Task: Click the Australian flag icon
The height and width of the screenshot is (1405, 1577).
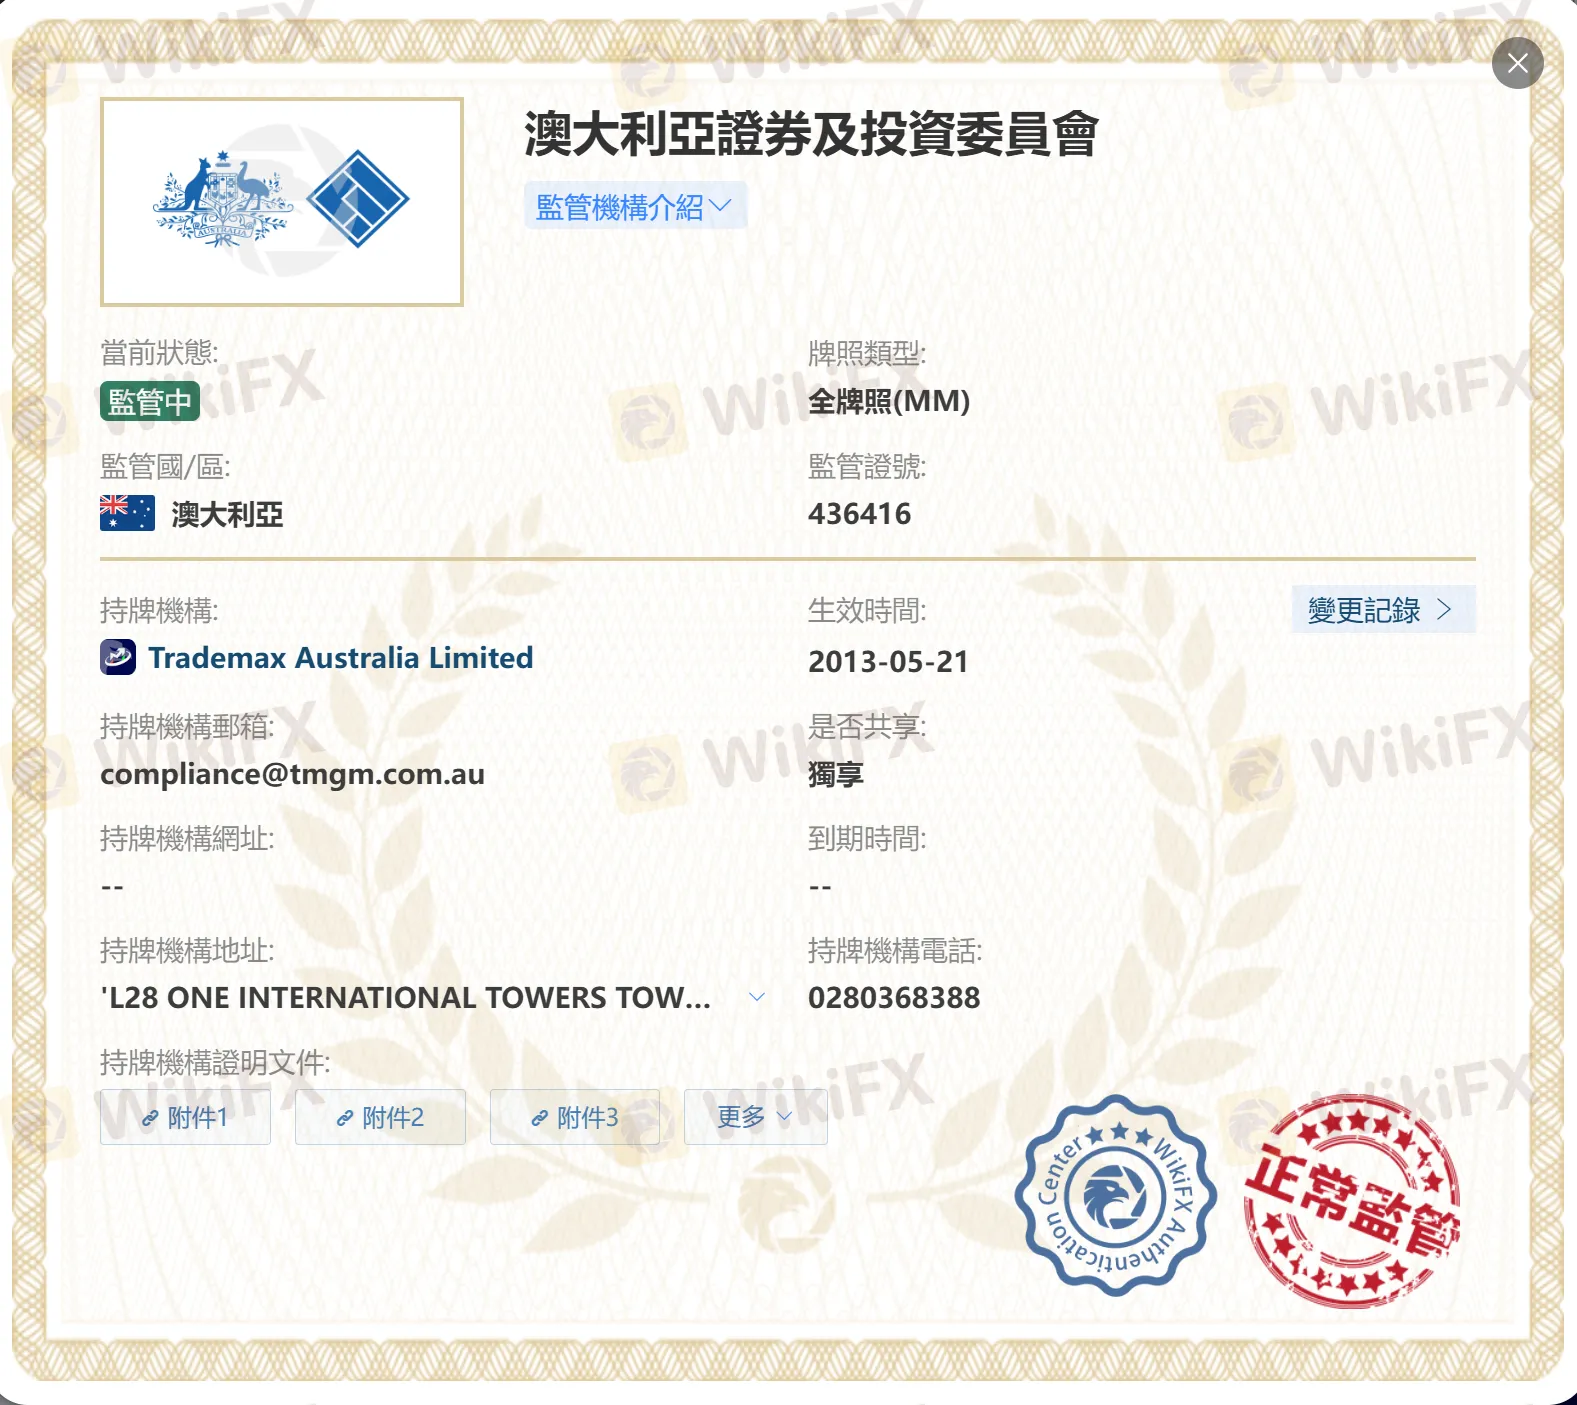Action: (127, 513)
